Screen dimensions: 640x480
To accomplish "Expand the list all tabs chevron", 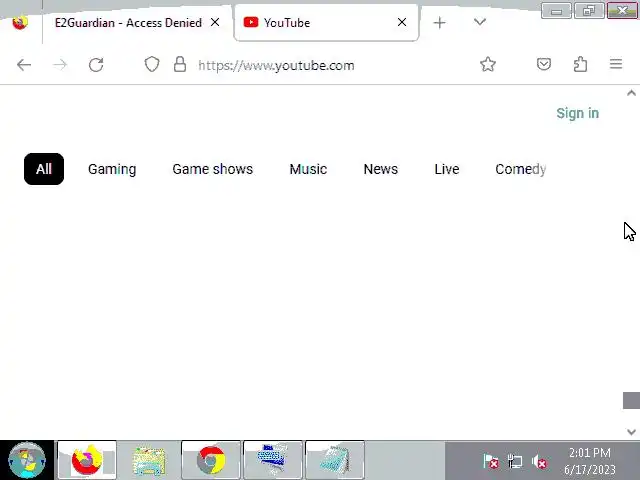I will pyautogui.click(x=480, y=22).
